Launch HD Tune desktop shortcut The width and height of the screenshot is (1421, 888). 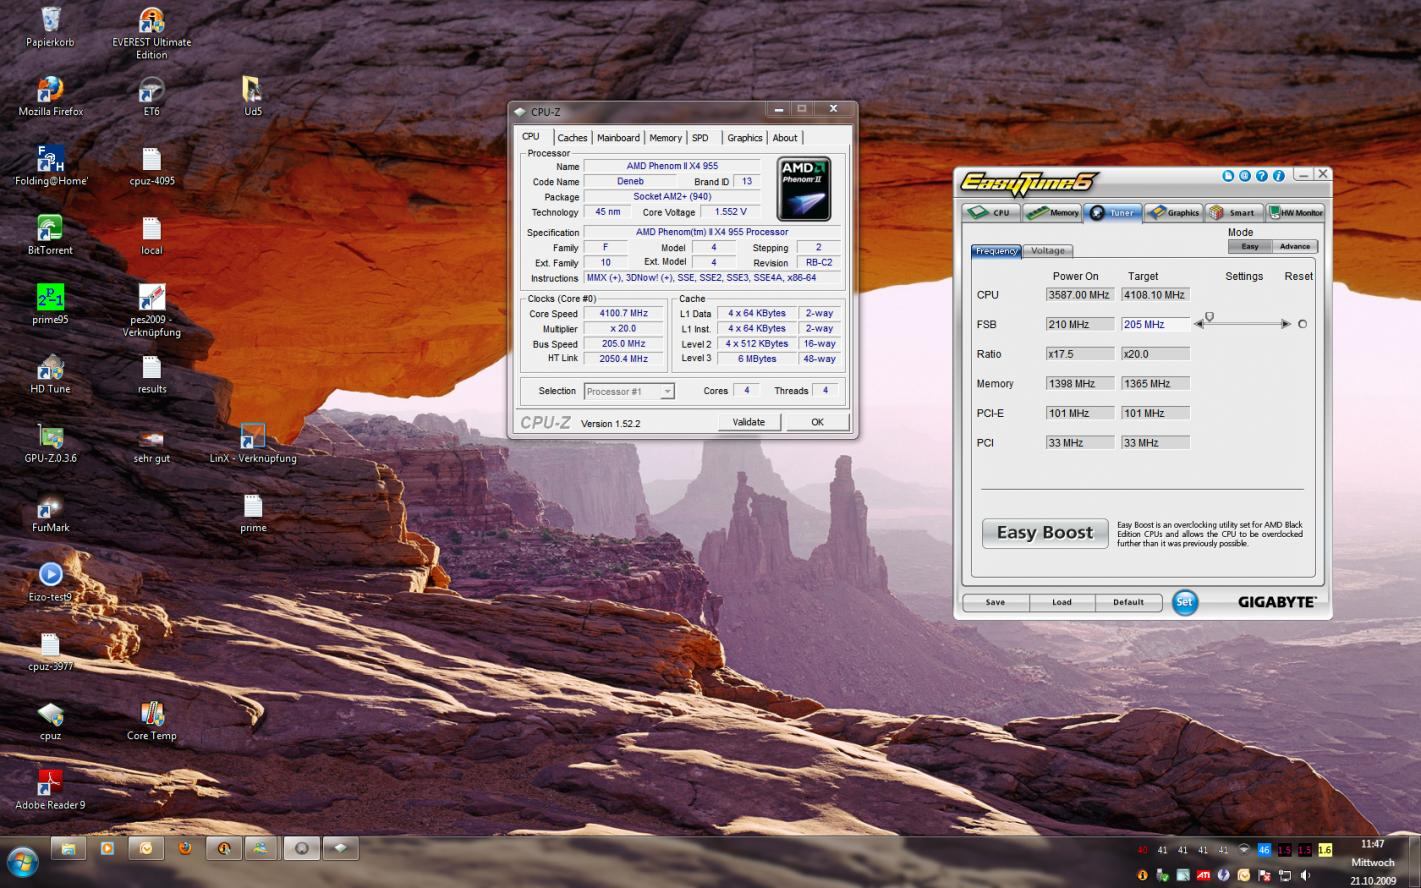coord(51,373)
